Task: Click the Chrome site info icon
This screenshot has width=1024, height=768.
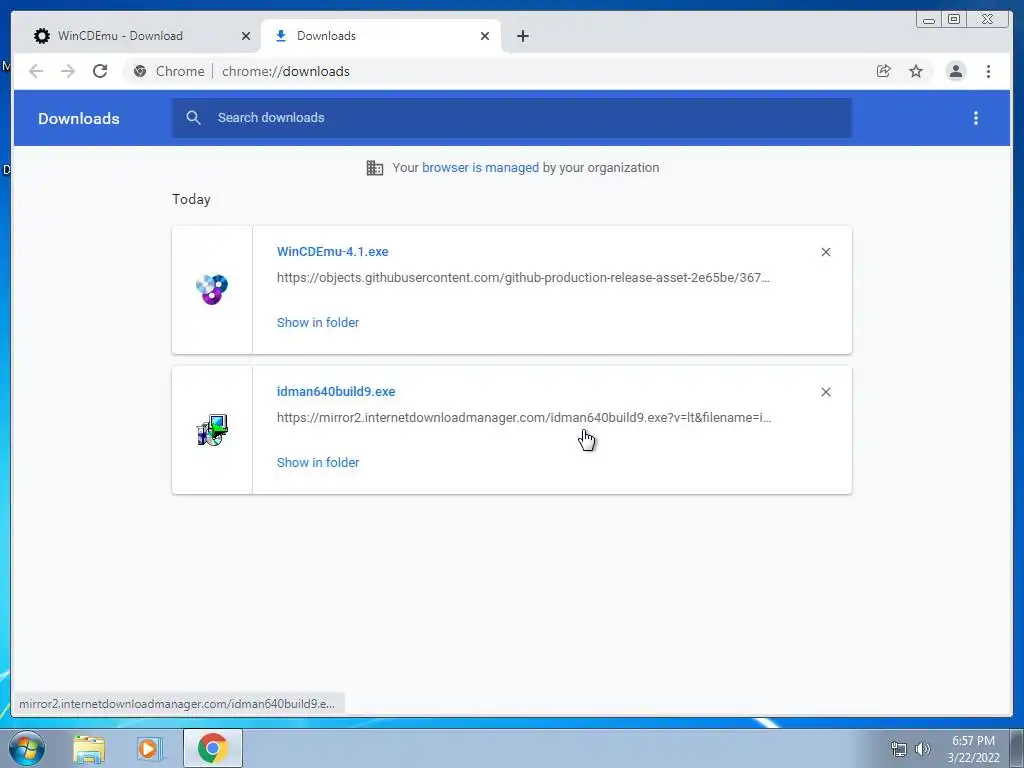Action: coord(140,71)
